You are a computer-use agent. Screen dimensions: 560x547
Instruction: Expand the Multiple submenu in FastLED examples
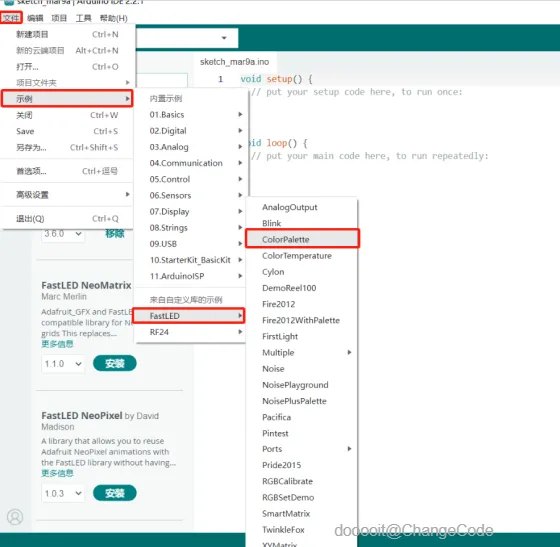[306, 352]
